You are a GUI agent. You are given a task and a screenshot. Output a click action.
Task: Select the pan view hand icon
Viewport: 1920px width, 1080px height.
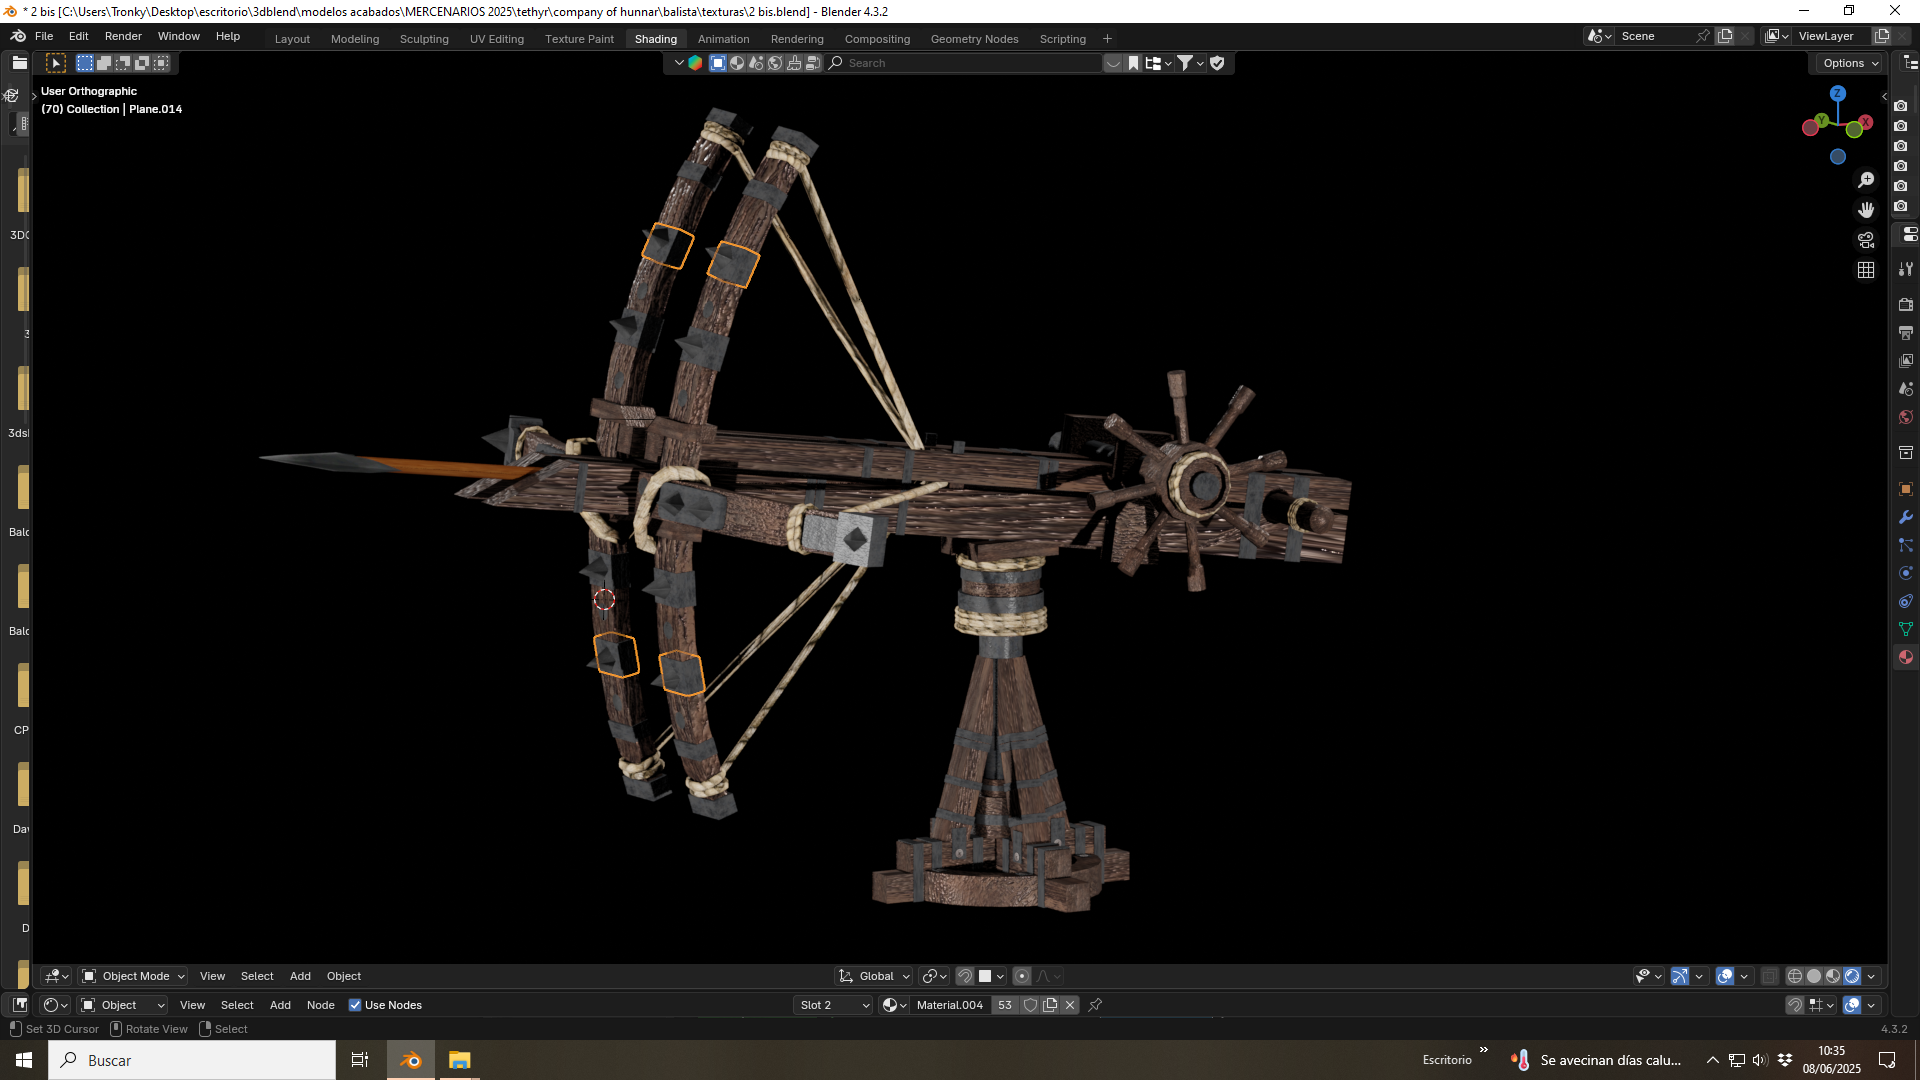click(x=1866, y=210)
